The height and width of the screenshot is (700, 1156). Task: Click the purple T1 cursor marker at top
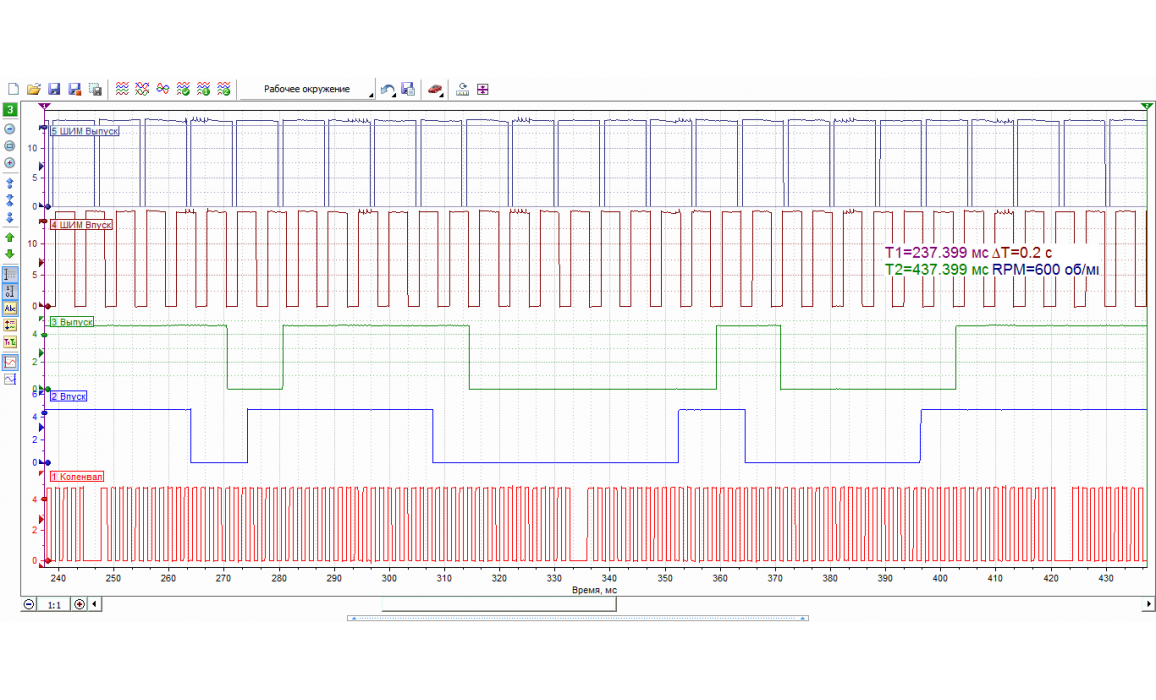click(44, 105)
